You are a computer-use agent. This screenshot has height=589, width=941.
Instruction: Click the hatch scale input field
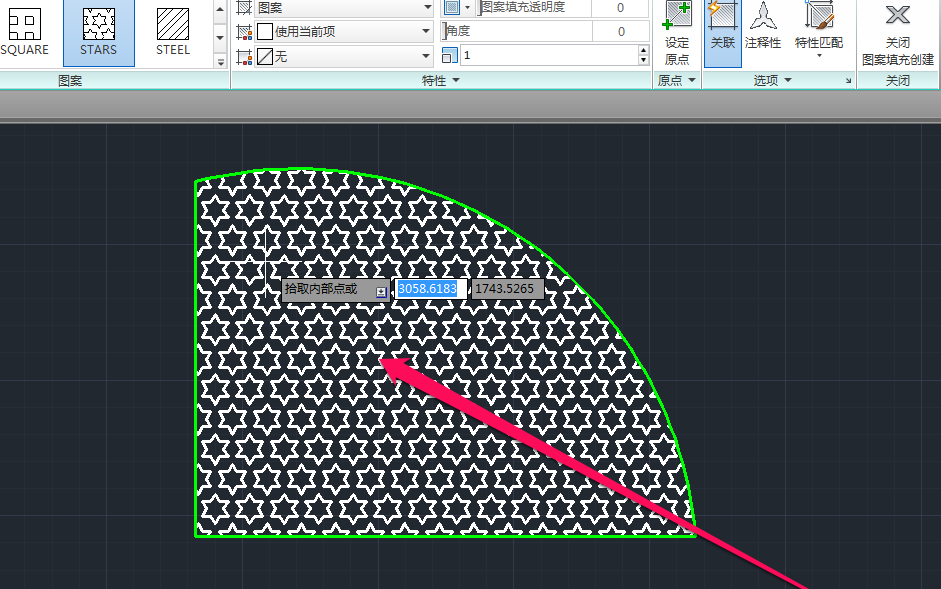coord(549,55)
